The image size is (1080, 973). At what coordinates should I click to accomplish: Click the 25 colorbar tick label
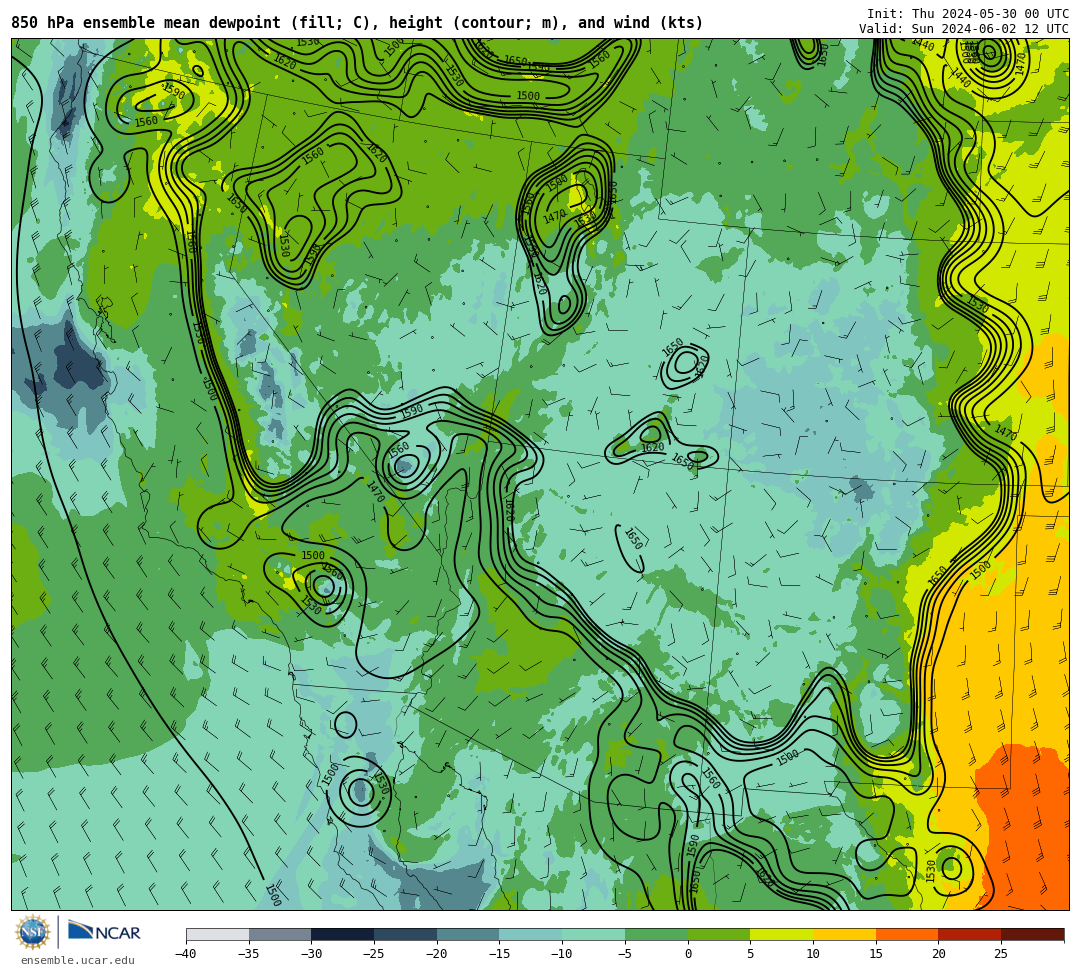(1001, 954)
